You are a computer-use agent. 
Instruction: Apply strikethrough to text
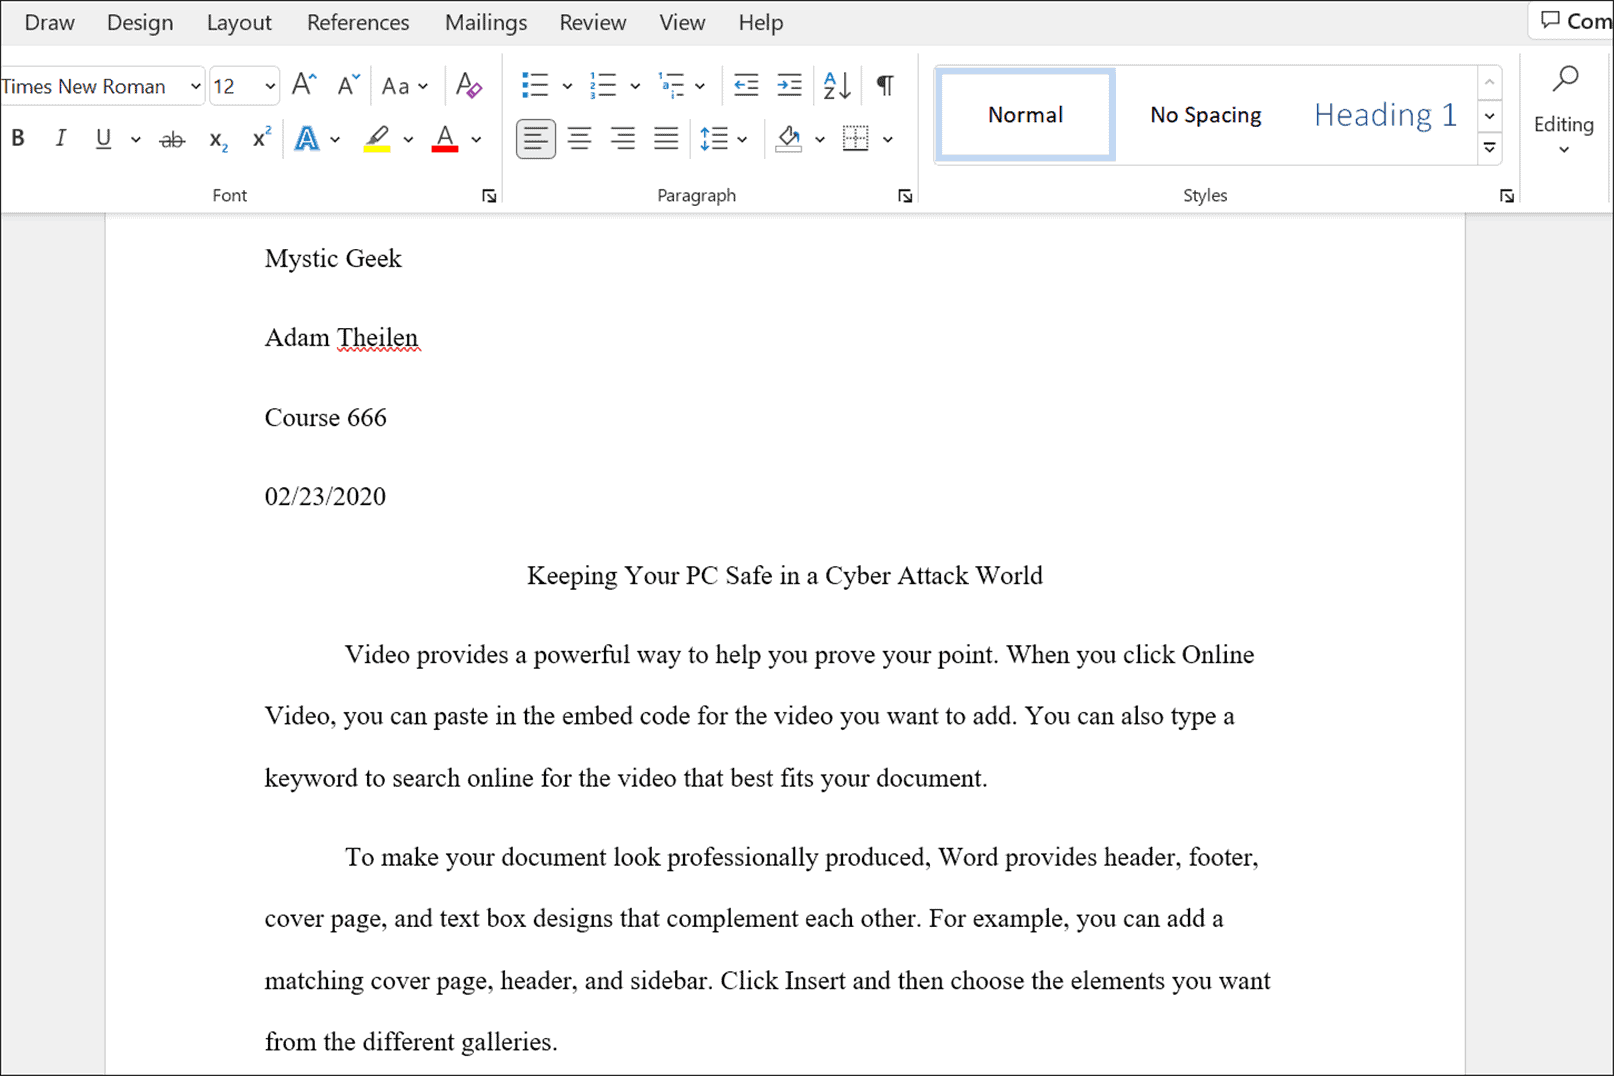tap(172, 138)
